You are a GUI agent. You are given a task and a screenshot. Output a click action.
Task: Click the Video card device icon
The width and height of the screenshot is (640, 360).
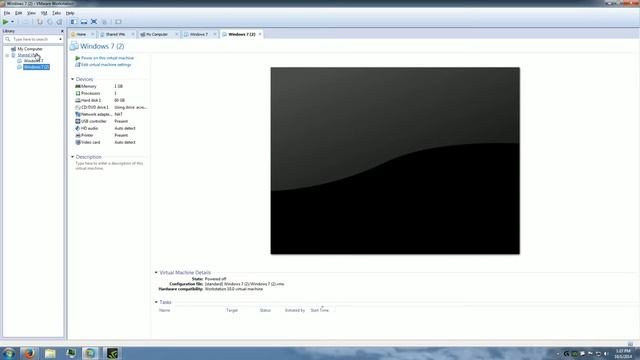78,142
